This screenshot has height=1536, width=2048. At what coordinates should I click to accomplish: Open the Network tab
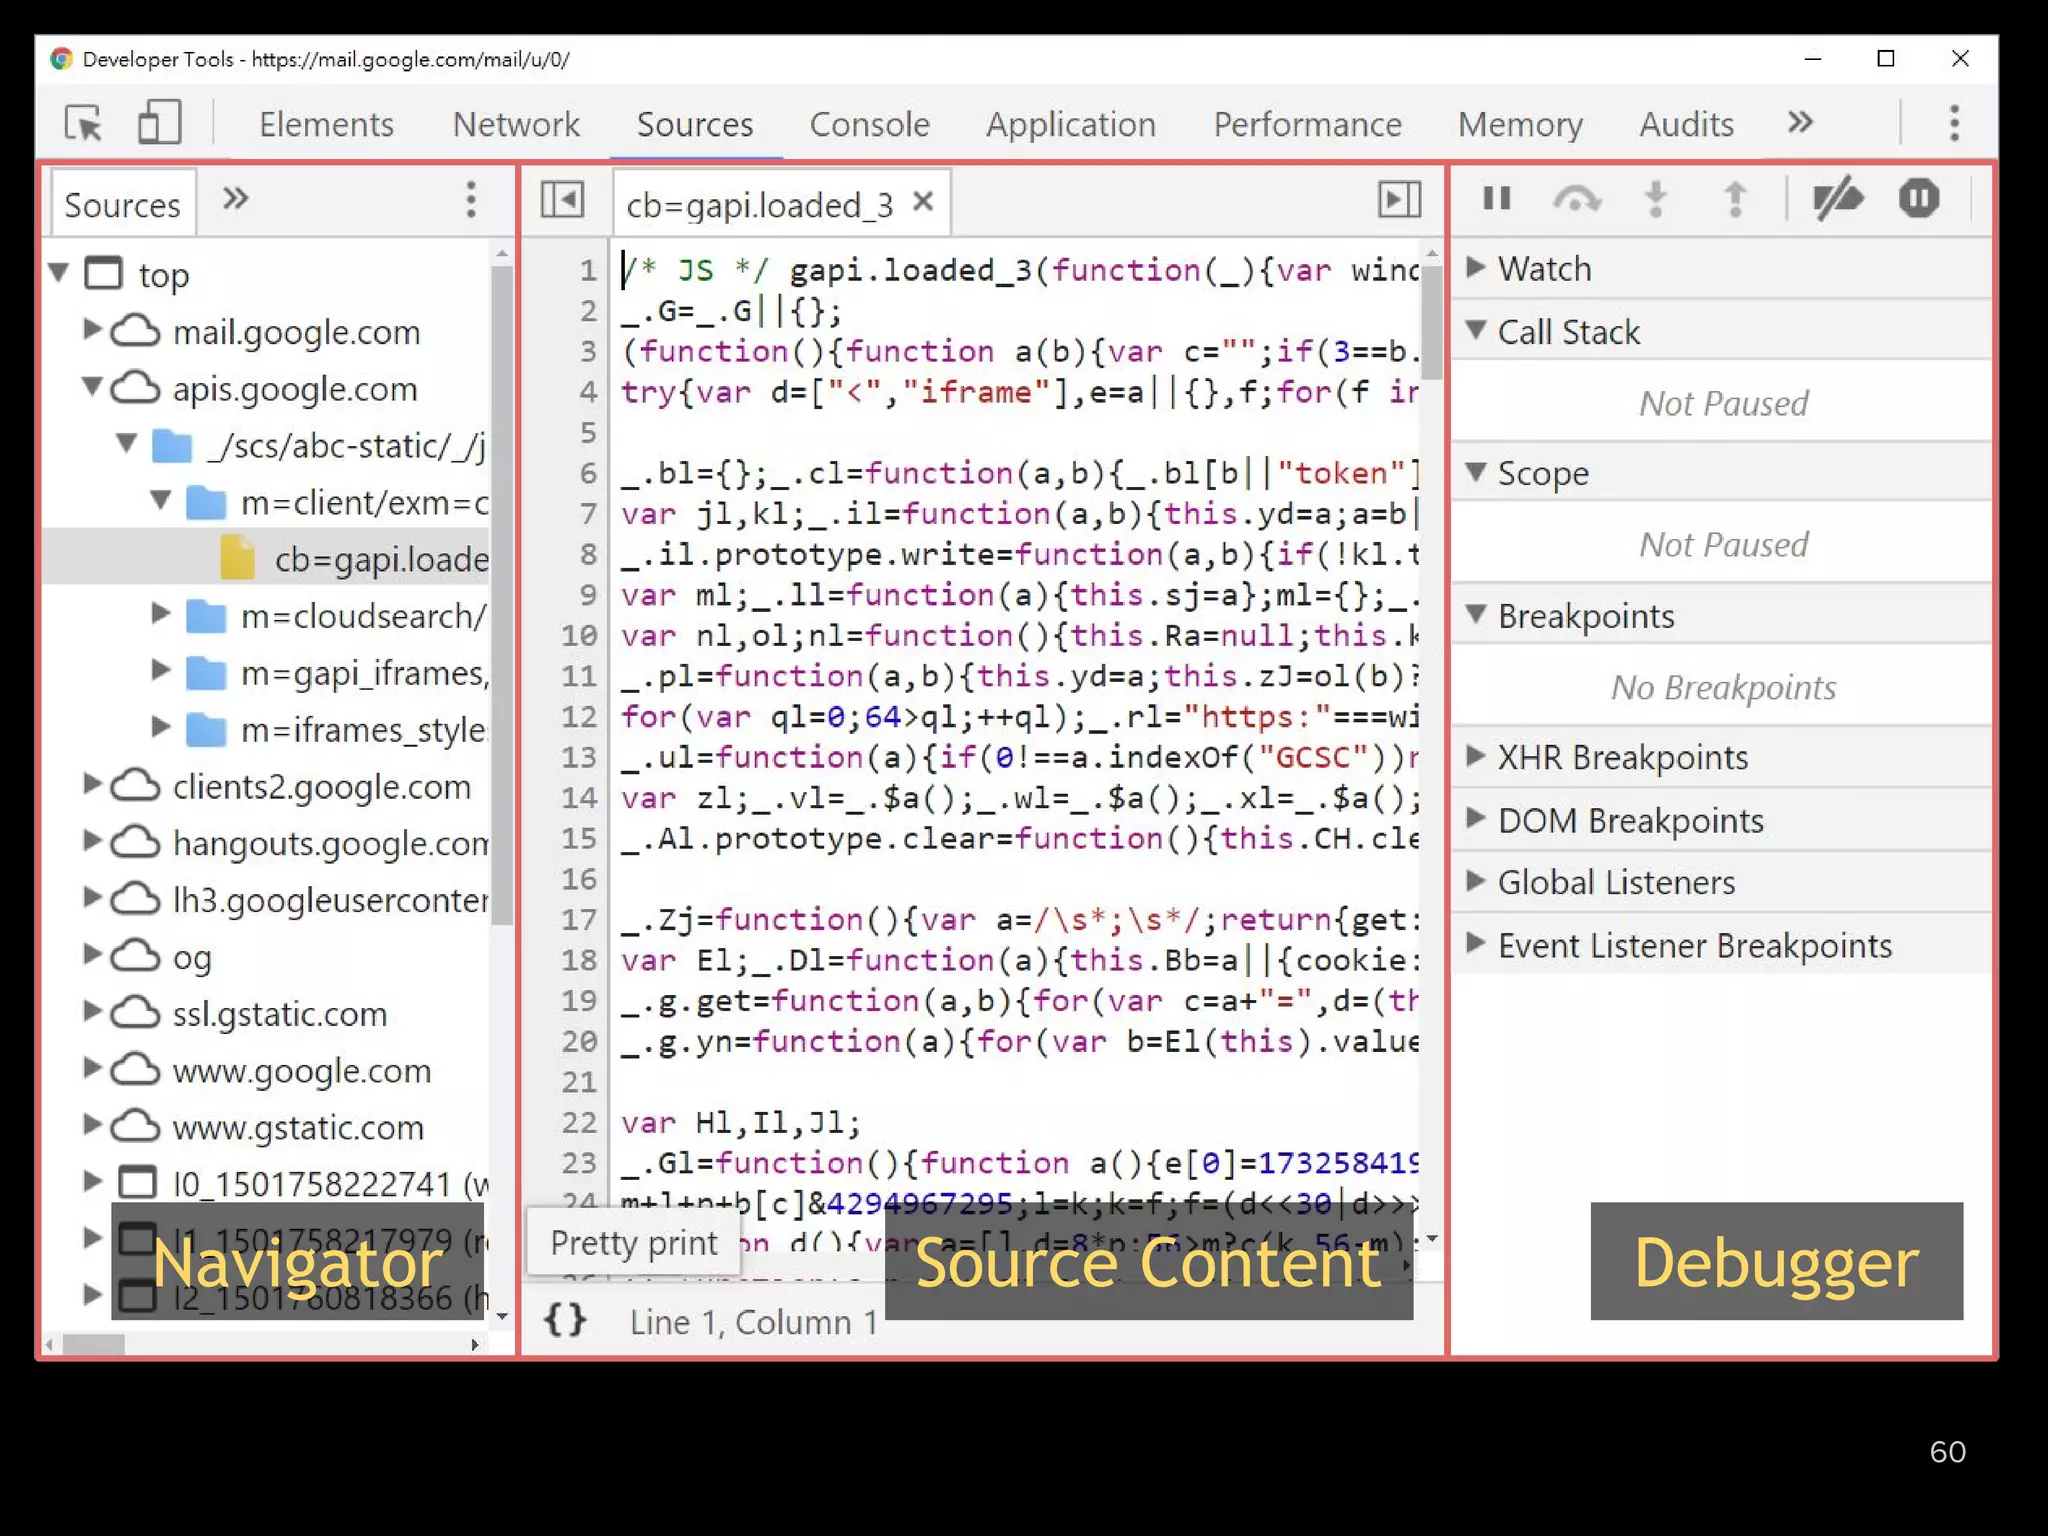[515, 124]
